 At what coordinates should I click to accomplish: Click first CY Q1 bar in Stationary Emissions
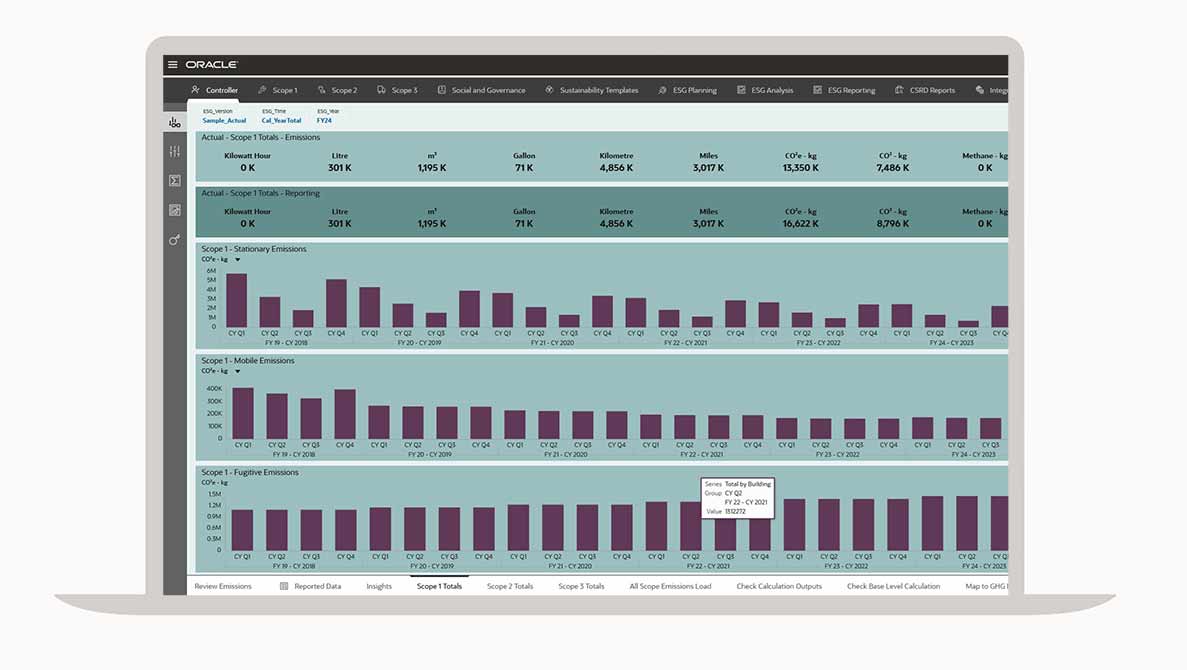click(x=236, y=300)
